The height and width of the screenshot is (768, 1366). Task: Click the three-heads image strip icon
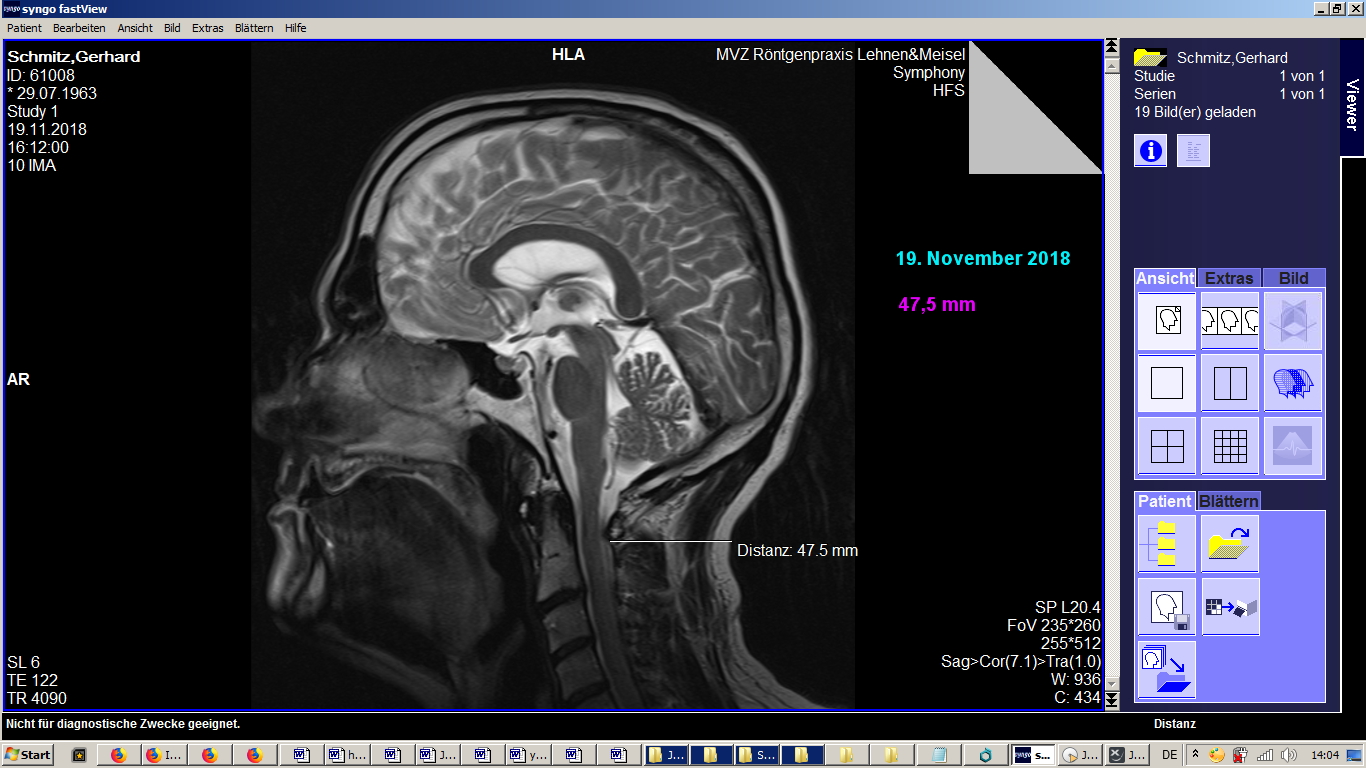1229,321
